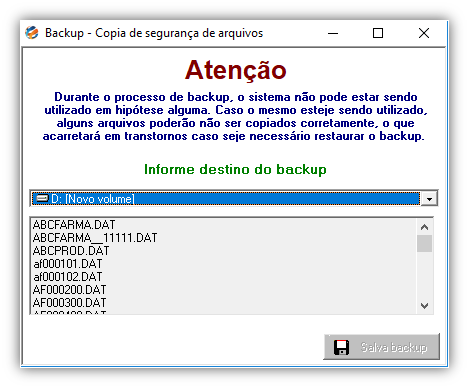Select af000101.DAT file entry
The height and width of the screenshot is (388, 469).
[68, 264]
